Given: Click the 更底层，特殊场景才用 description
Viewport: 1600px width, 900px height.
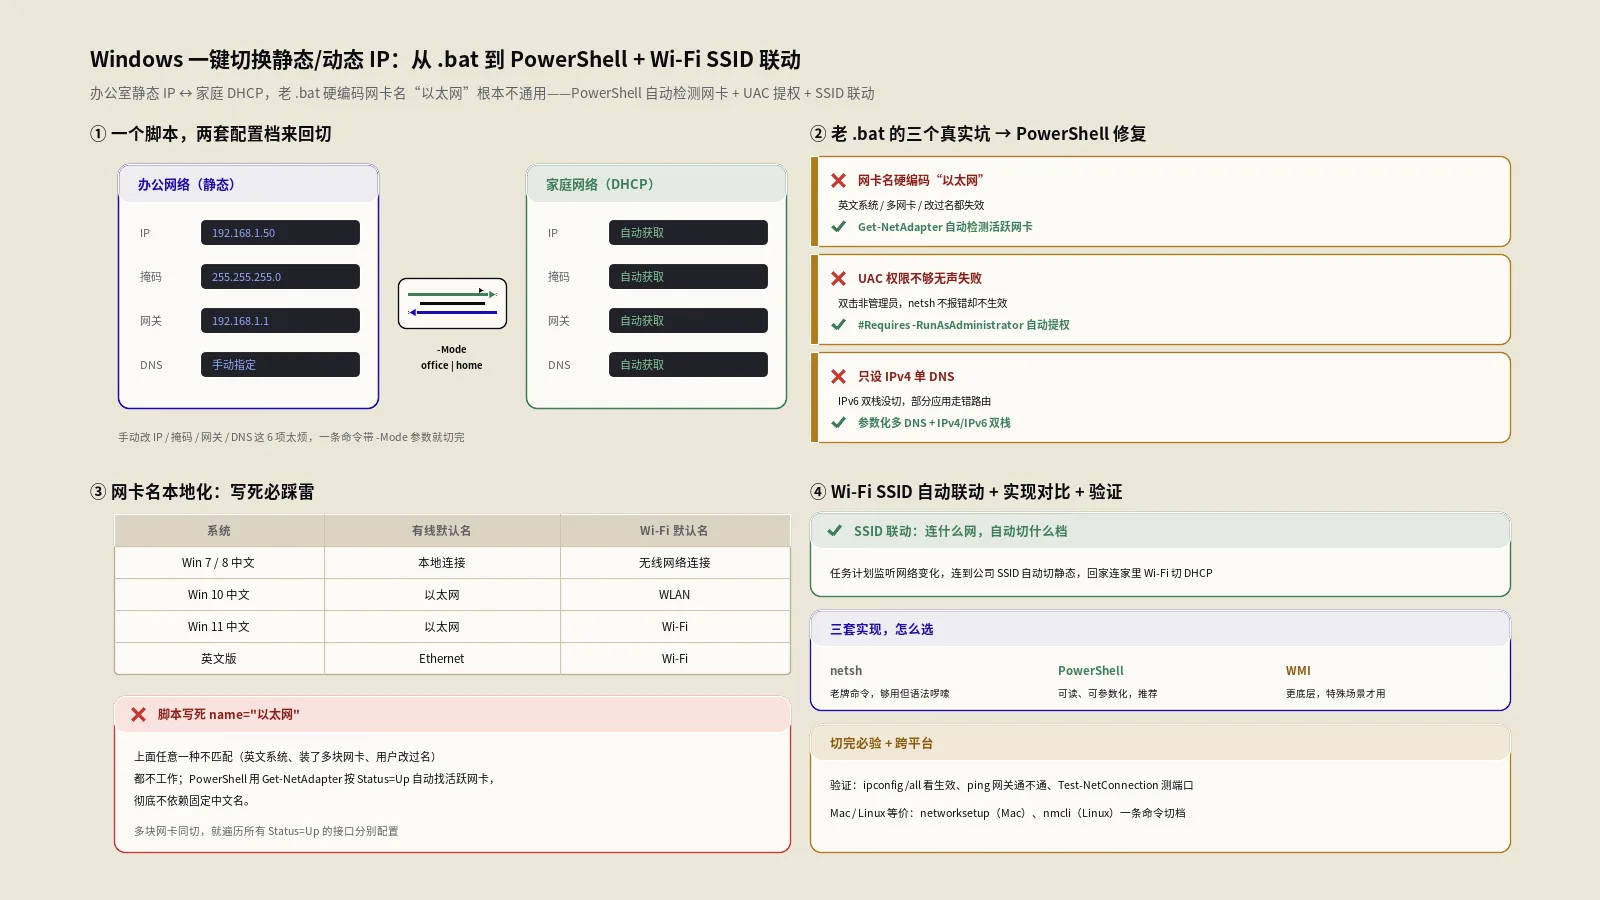Looking at the screenshot, I should click(1335, 694).
